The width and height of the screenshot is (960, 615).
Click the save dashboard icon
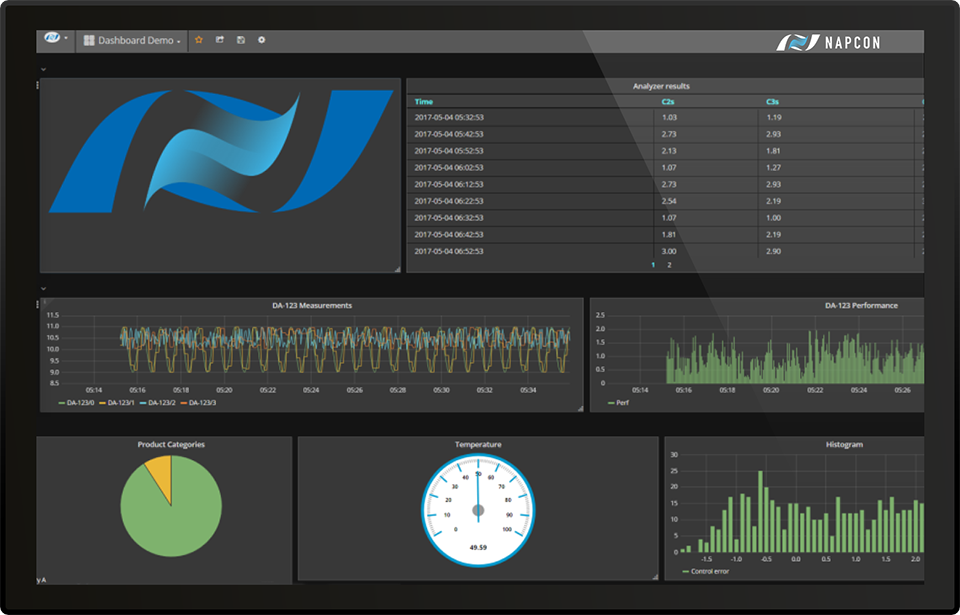[x=240, y=40]
